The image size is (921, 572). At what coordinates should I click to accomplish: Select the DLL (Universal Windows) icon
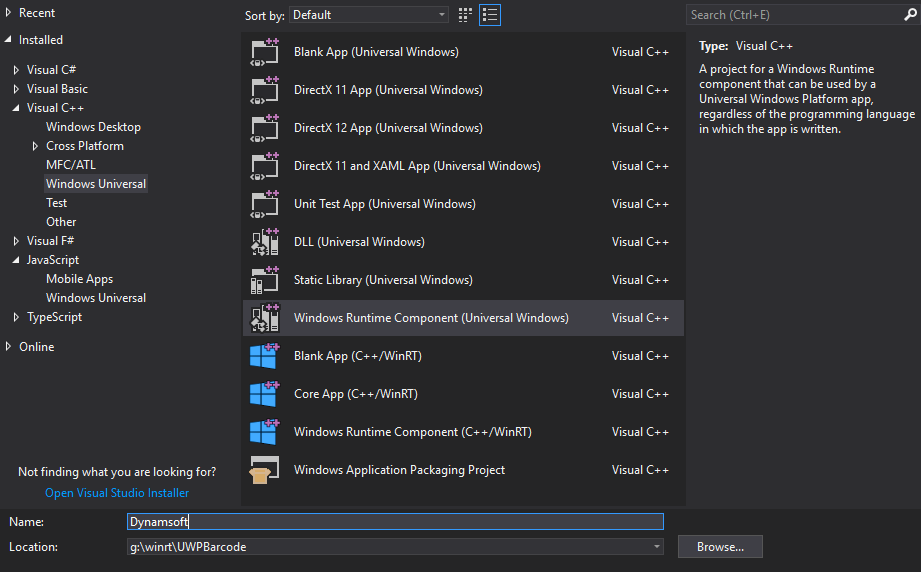point(265,242)
